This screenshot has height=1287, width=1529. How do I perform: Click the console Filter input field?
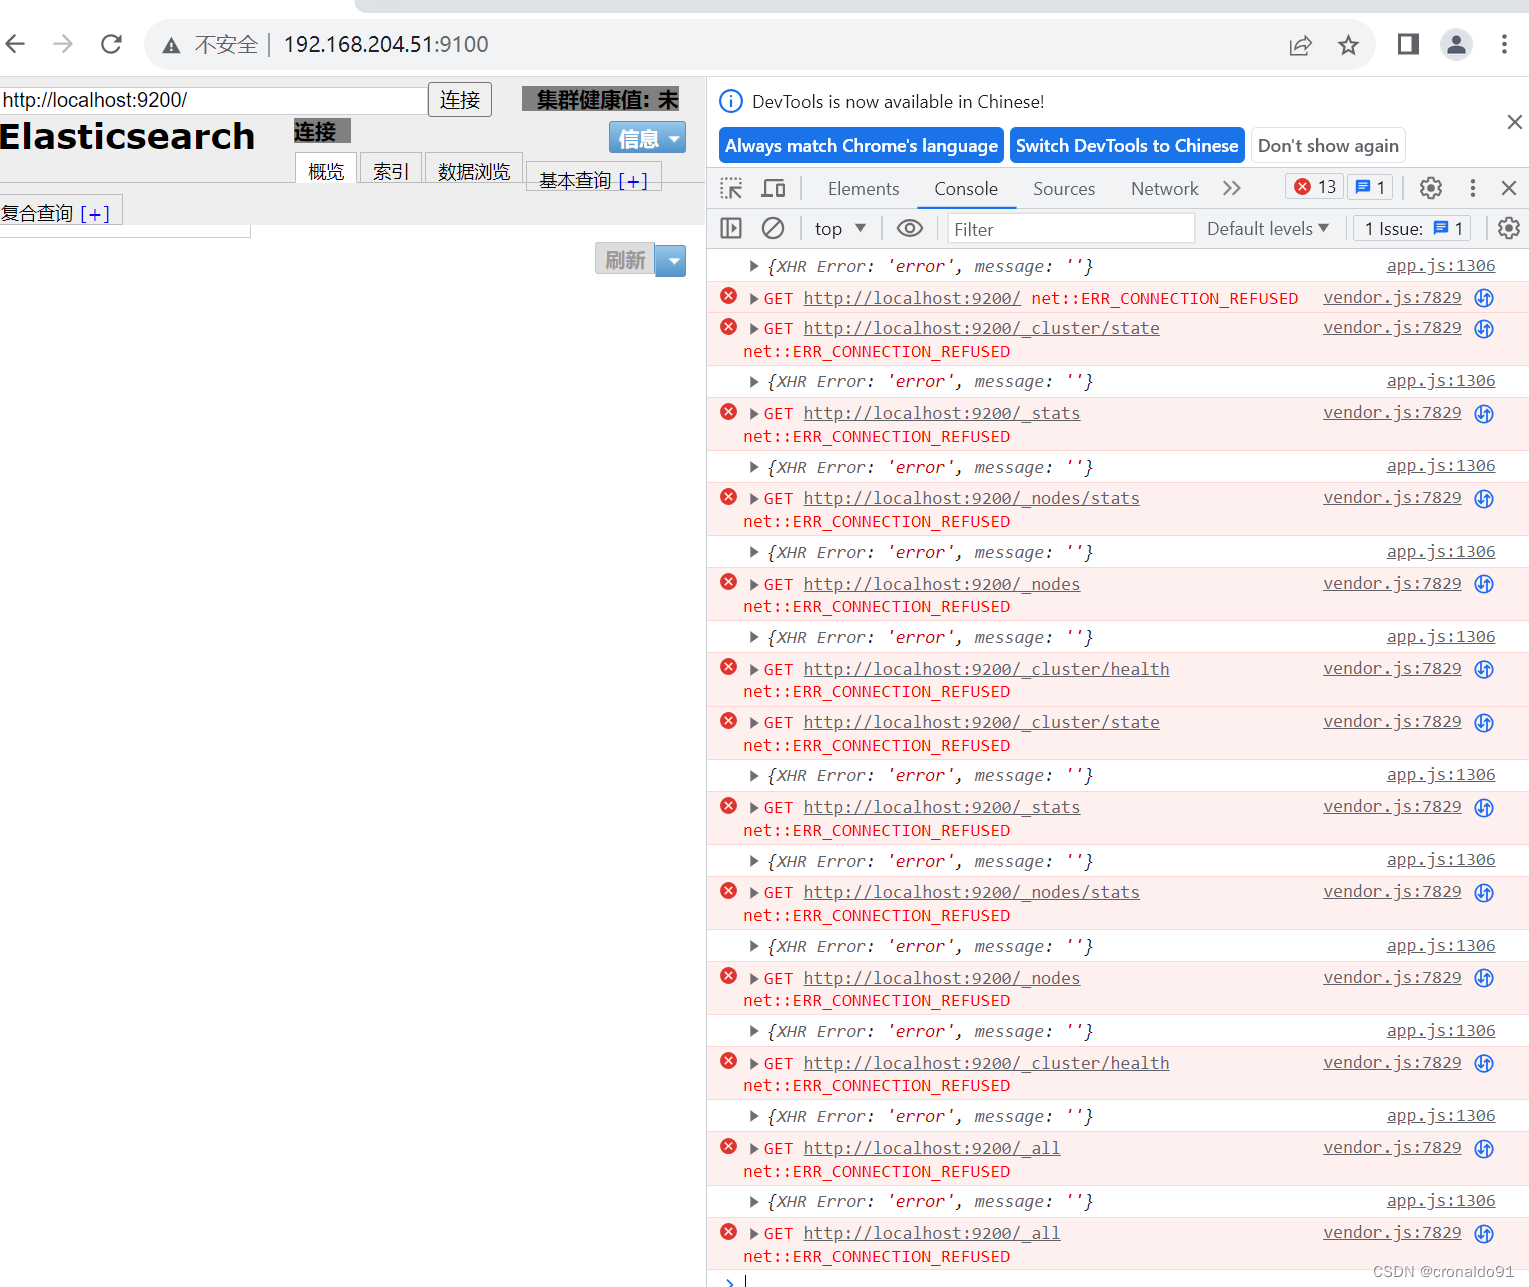tap(1071, 229)
